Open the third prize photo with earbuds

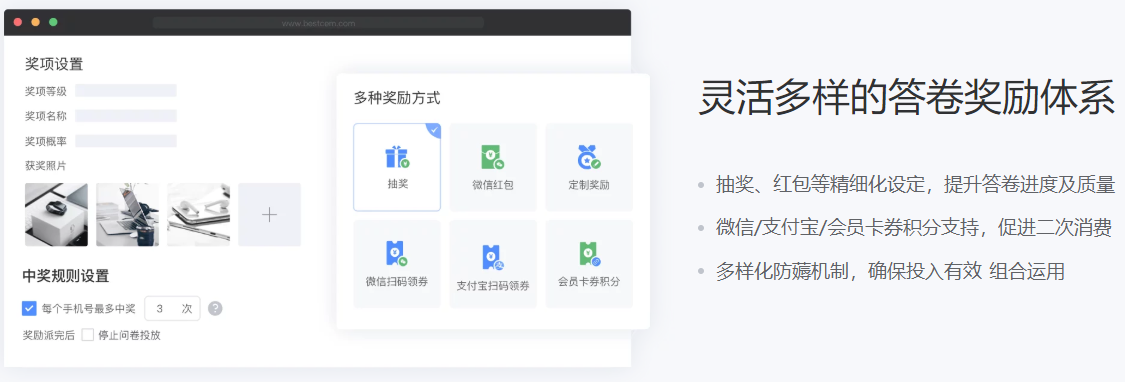pyautogui.click(x=199, y=215)
